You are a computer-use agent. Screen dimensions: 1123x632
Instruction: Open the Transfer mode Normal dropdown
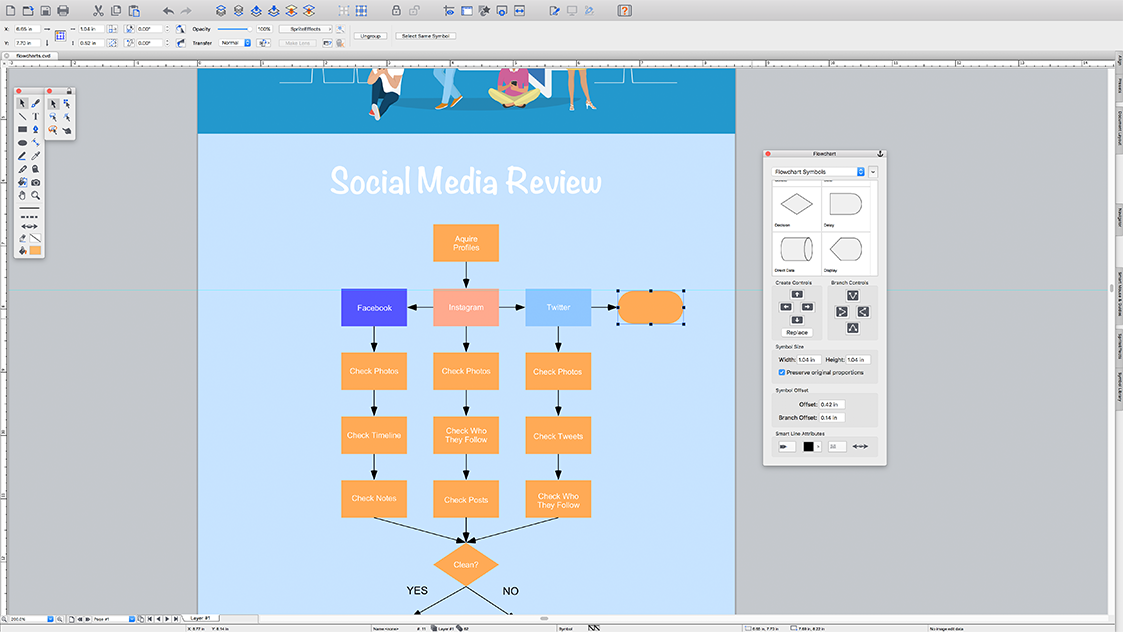coord(235,43)
